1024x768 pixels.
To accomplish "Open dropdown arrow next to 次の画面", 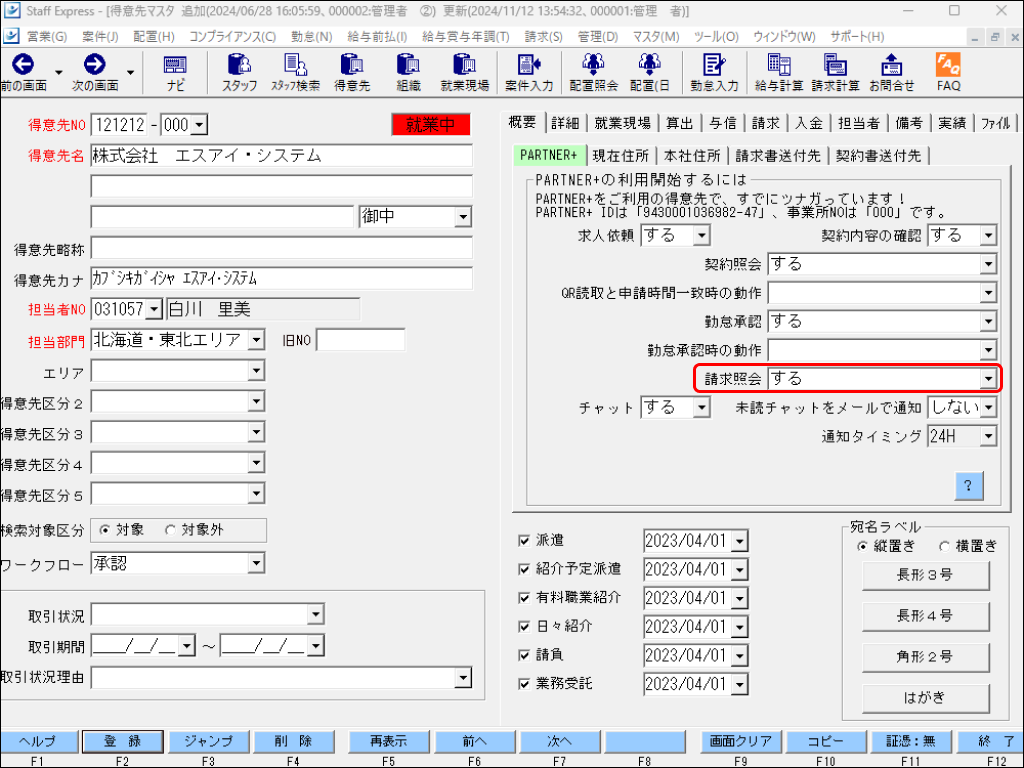I will click(131, 72).
